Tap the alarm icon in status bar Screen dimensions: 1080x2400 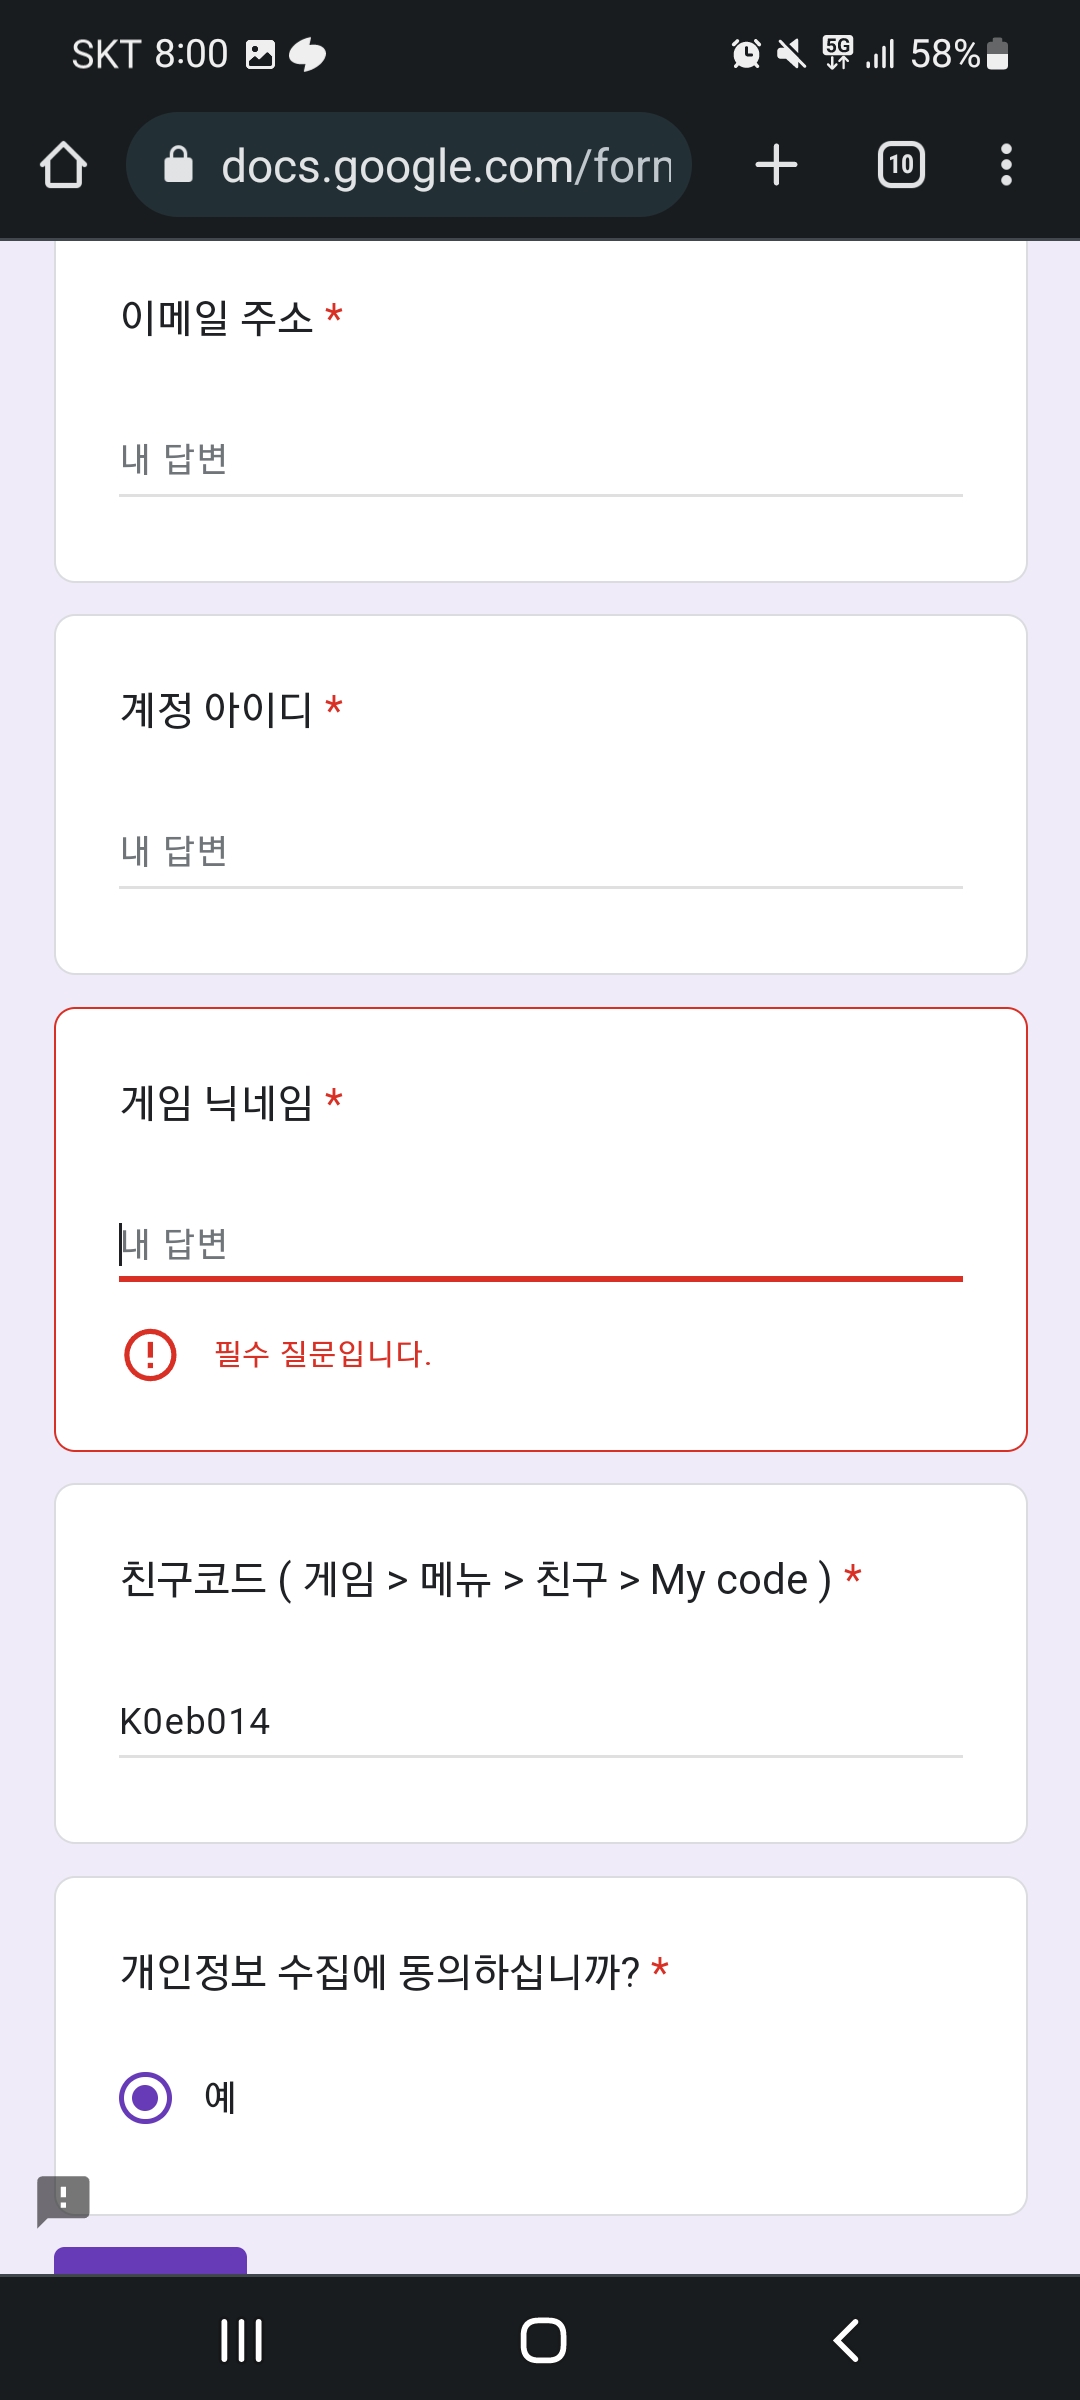click(x=746, y=54)
